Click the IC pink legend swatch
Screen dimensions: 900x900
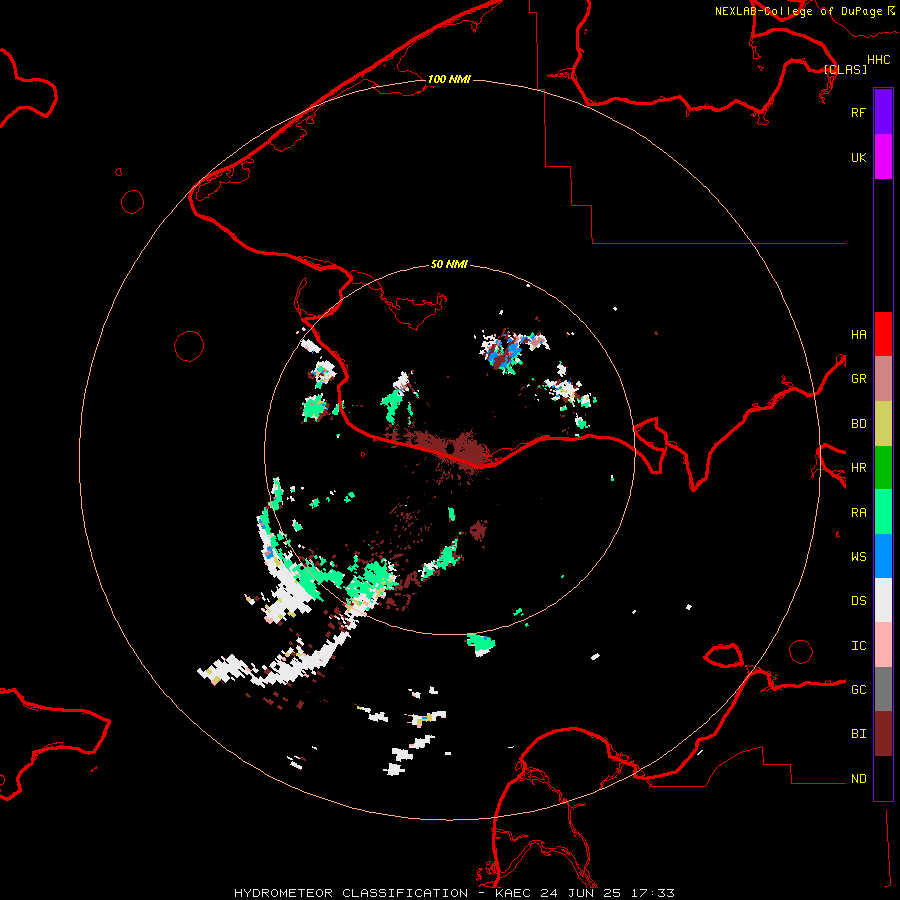tap(883, 645)
